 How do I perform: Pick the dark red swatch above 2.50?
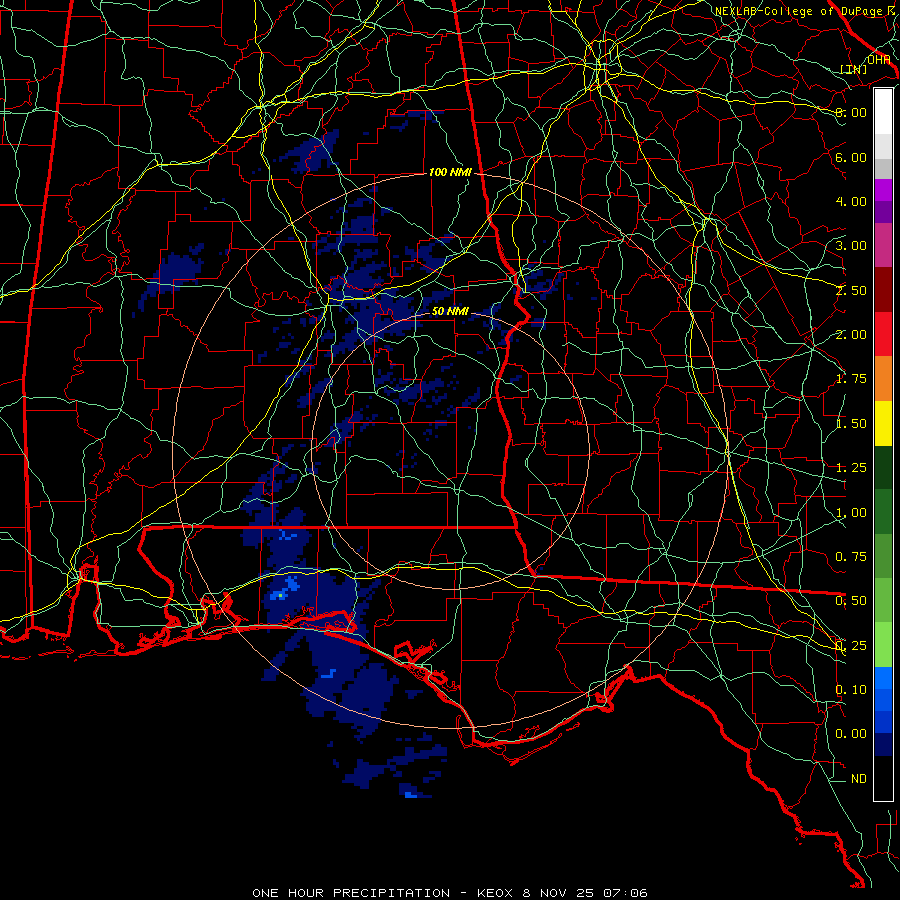click(x=883, y=290)
